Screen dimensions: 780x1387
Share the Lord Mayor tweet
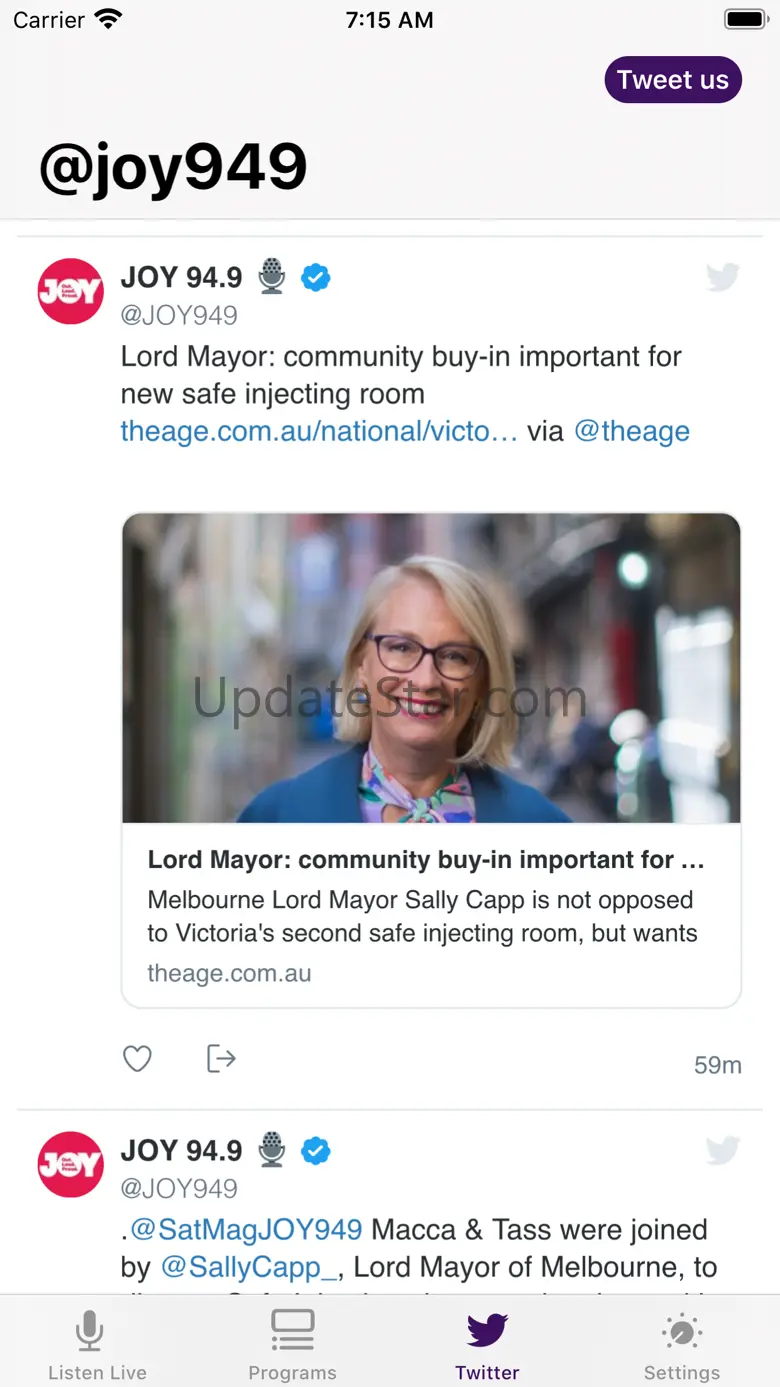point(221,1058)
